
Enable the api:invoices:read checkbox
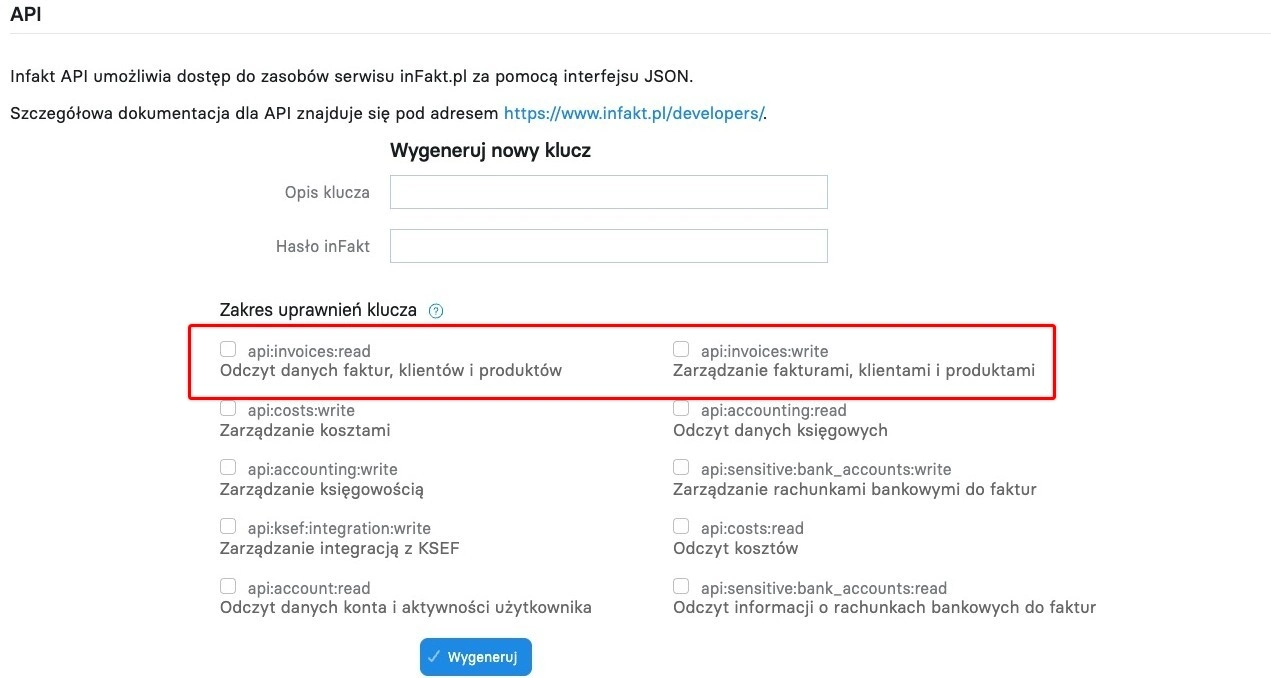pos(228,349)
